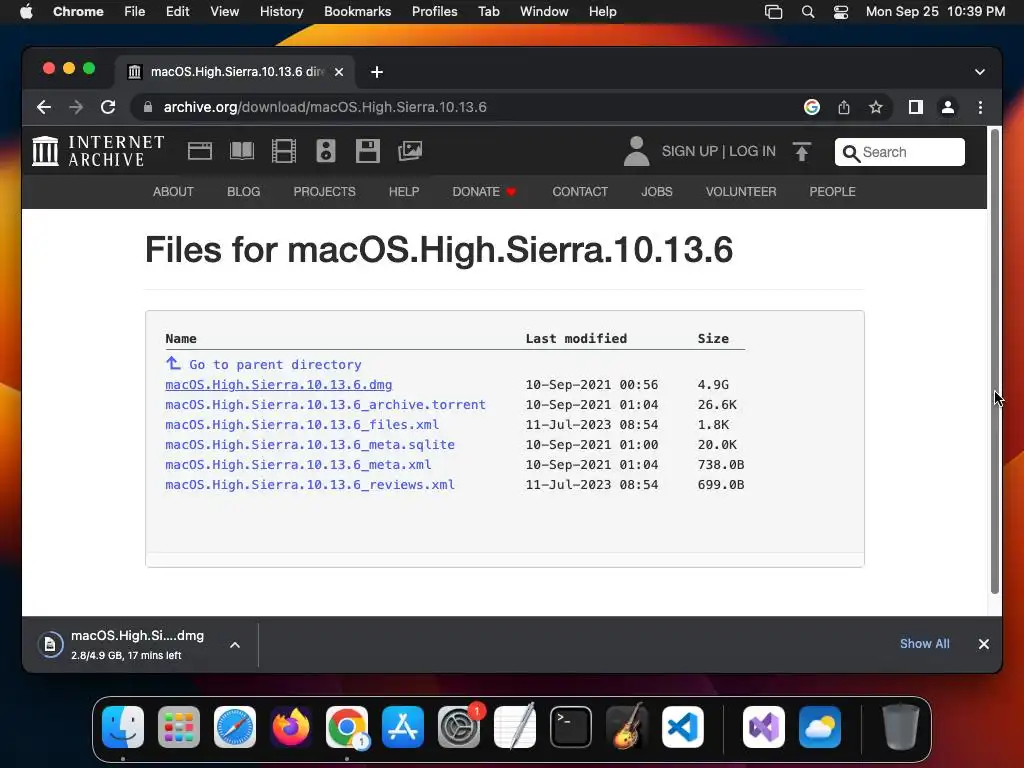
Task: Open the _files.xml file link
Action: coord(302,425)
